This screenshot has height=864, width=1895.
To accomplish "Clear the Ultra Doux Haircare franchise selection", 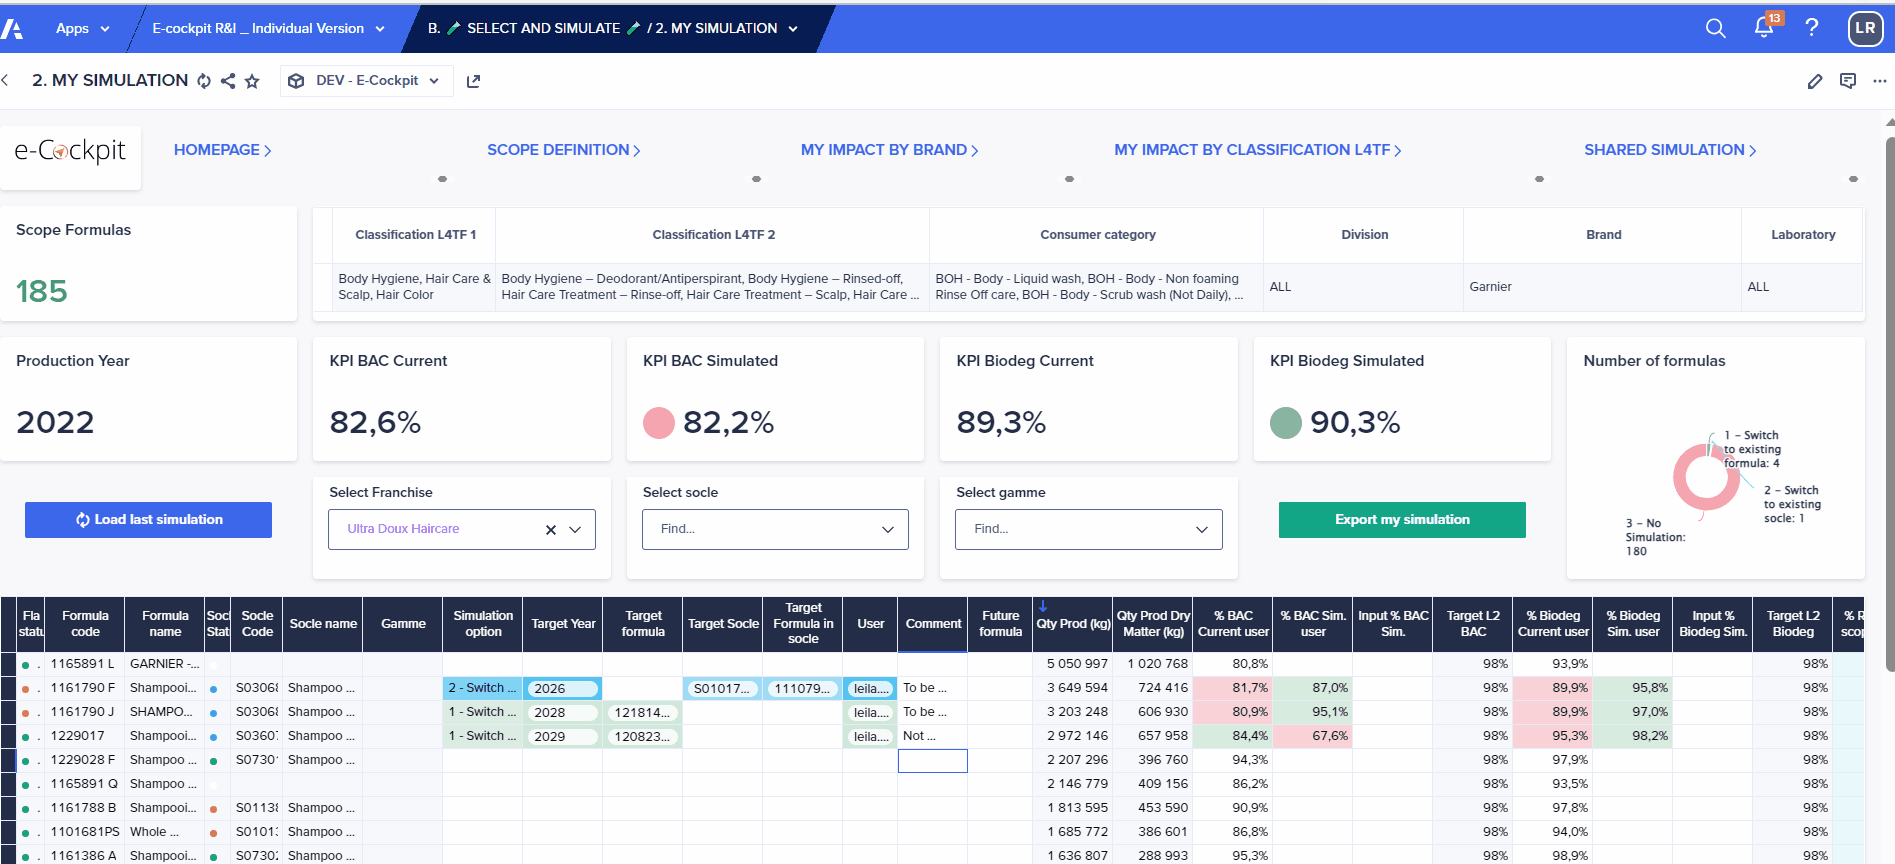I will 551,530.
